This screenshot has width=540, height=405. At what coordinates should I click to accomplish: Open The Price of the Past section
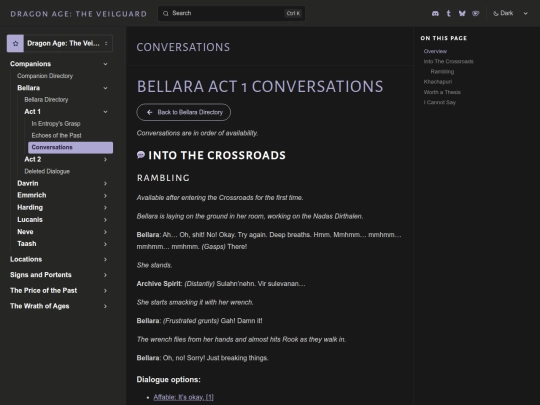pyautogui.click(x=43, y=291)
